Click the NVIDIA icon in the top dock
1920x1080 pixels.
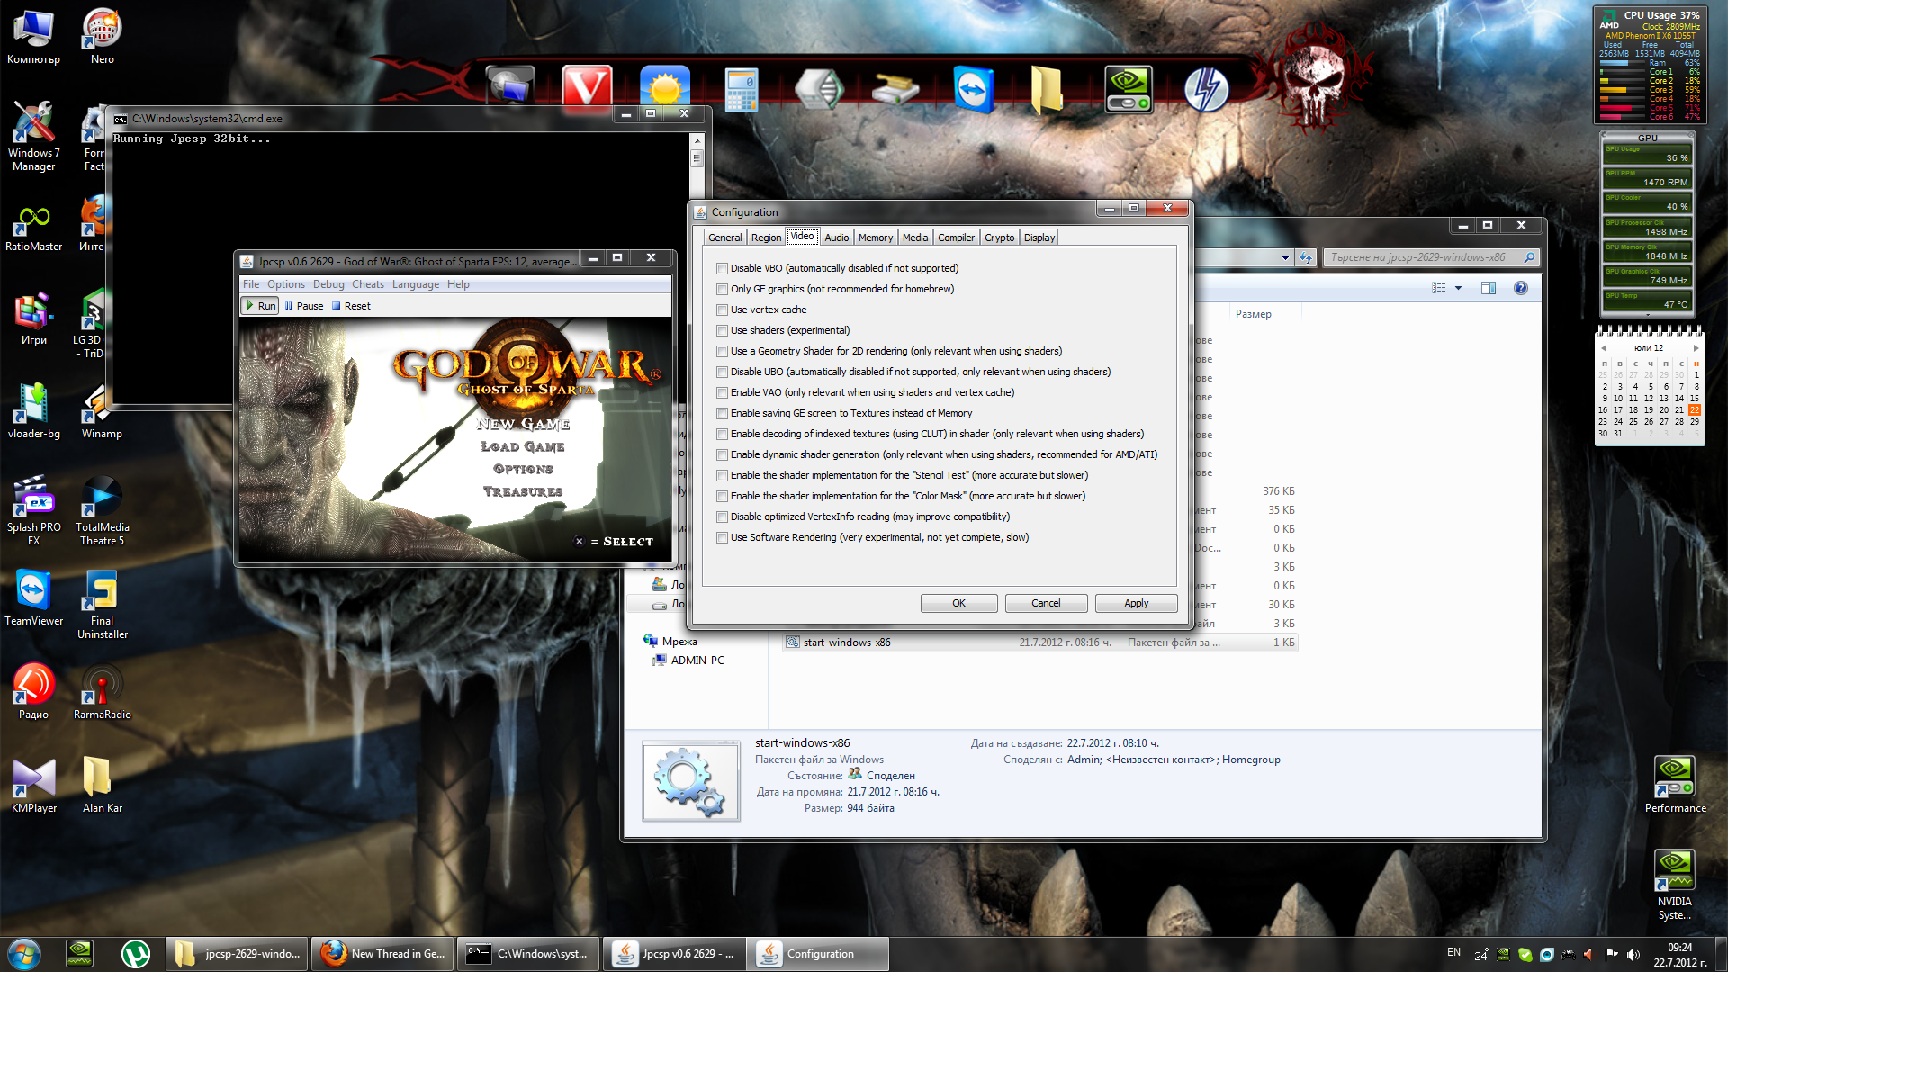point(1128,90)
